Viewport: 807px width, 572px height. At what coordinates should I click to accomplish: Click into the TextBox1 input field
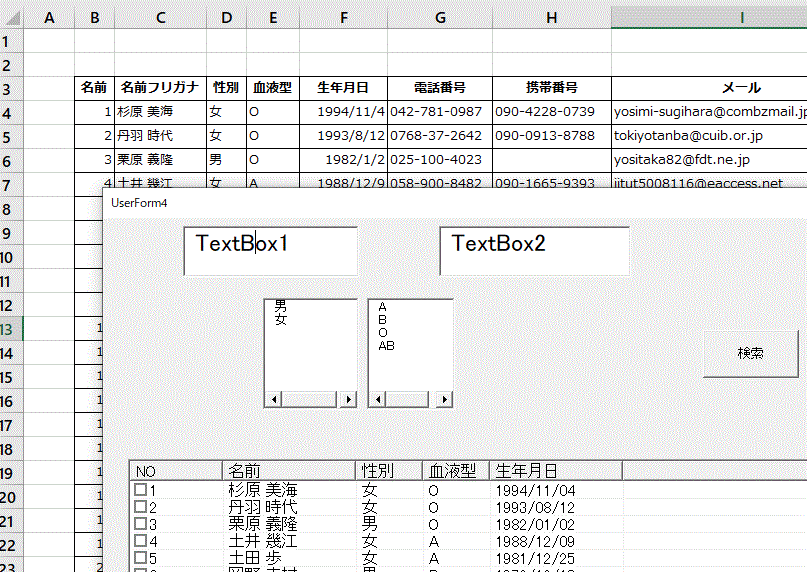tap(270, 250)
